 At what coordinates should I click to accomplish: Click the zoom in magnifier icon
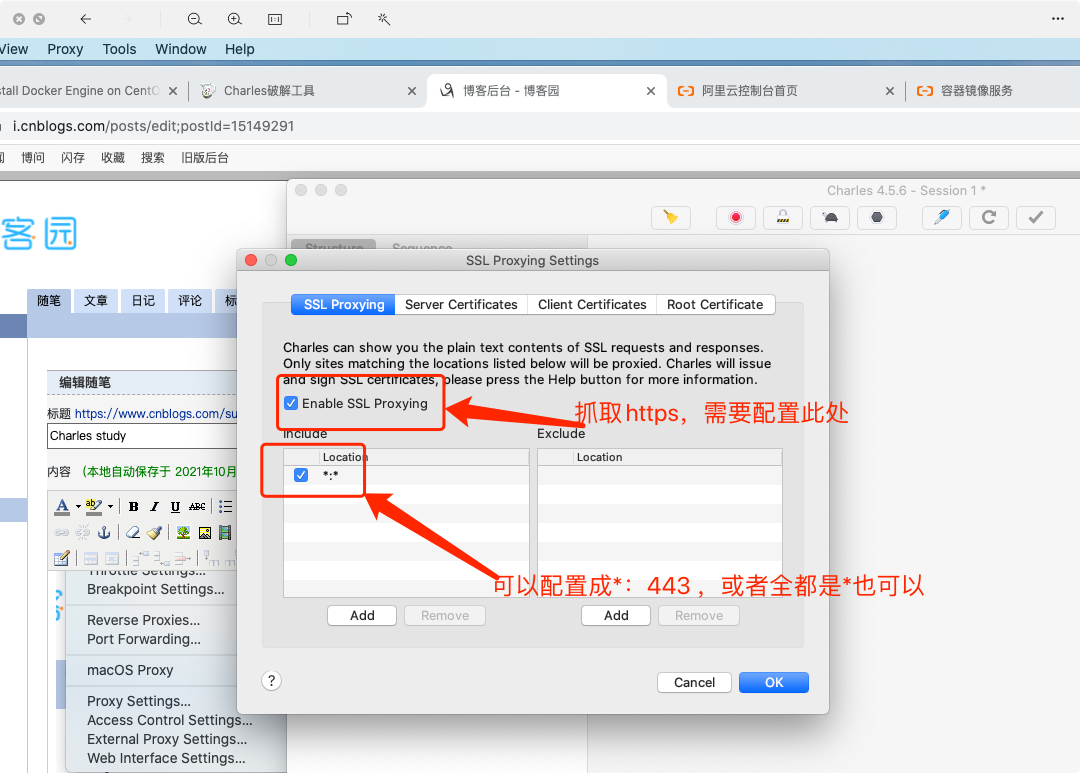click(x=235, y=19)
